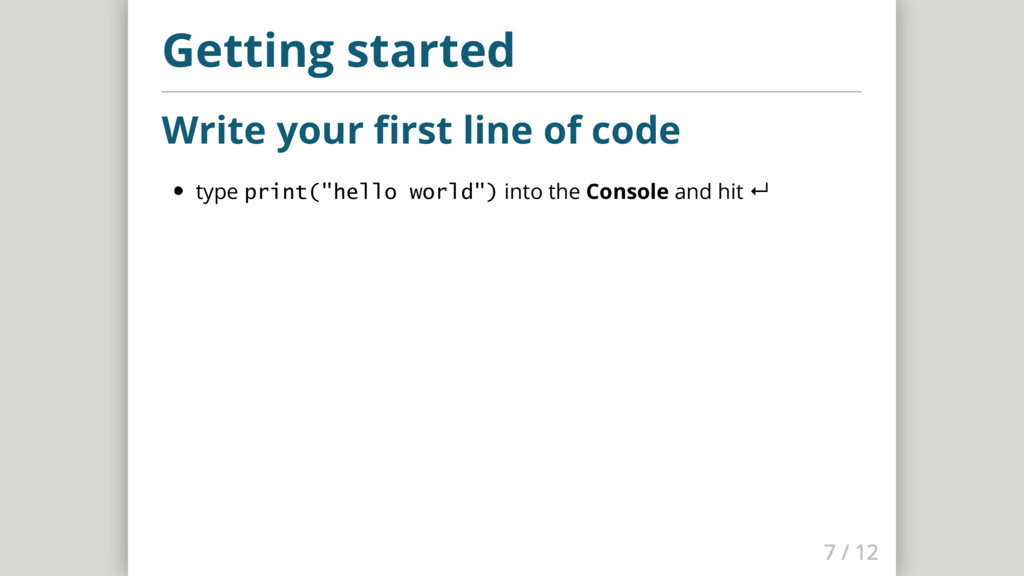Click the word "Getting" in the title
This screenshot has height=576, width=1024.
click(249, 50)
